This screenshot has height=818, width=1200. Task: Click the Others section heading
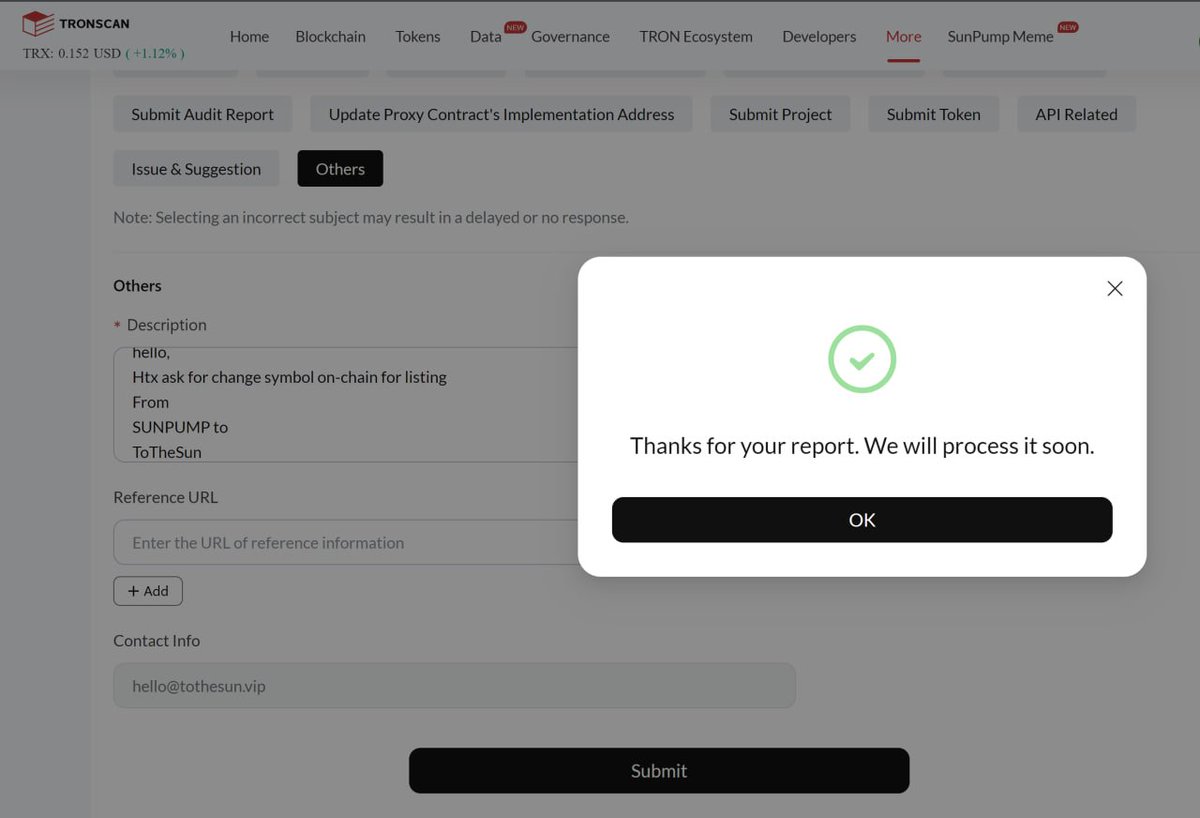[x=137, y=286]
